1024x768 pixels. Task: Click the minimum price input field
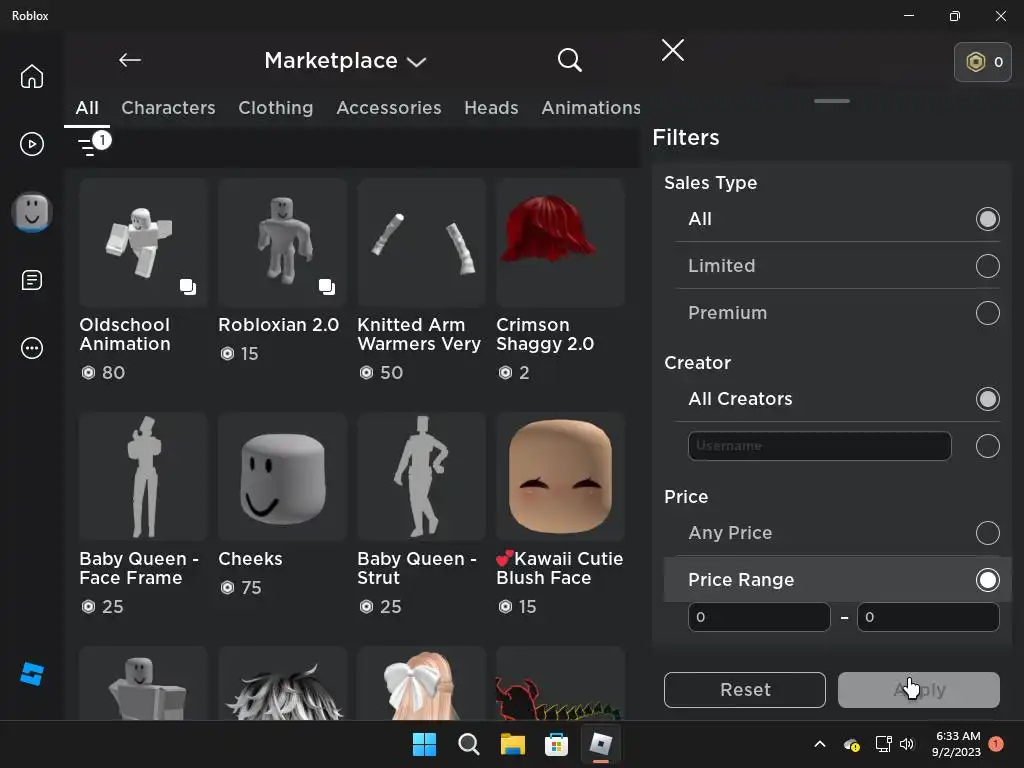759,617
